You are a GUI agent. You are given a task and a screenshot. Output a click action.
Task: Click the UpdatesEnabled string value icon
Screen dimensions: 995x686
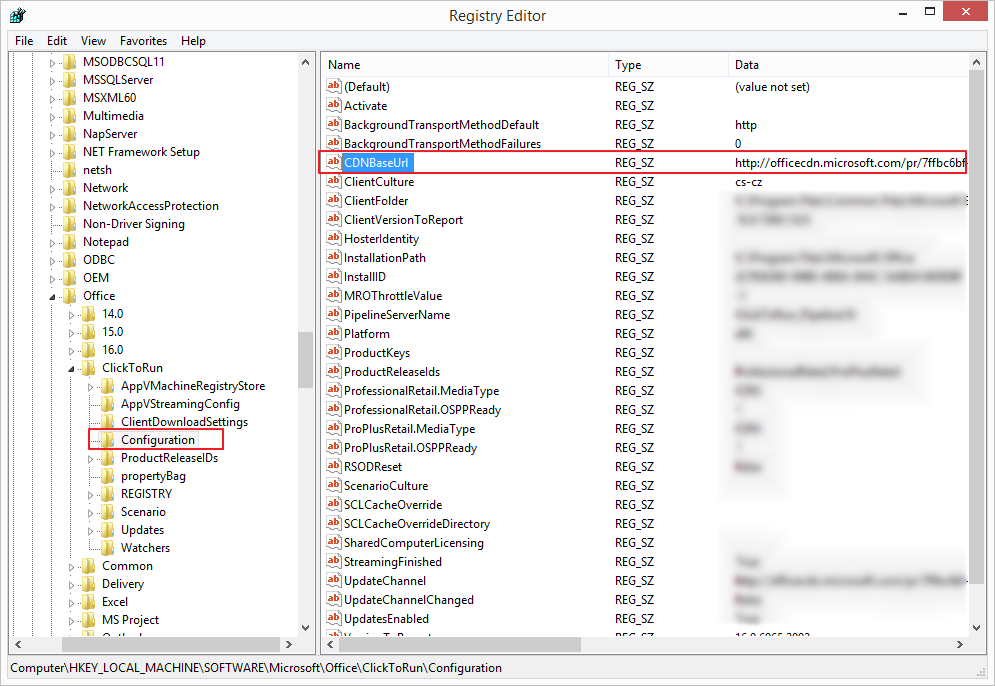tap(334, 618)
